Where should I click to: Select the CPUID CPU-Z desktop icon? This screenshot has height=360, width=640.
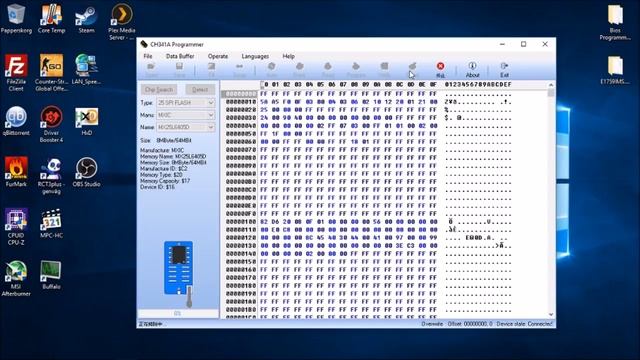16,227
